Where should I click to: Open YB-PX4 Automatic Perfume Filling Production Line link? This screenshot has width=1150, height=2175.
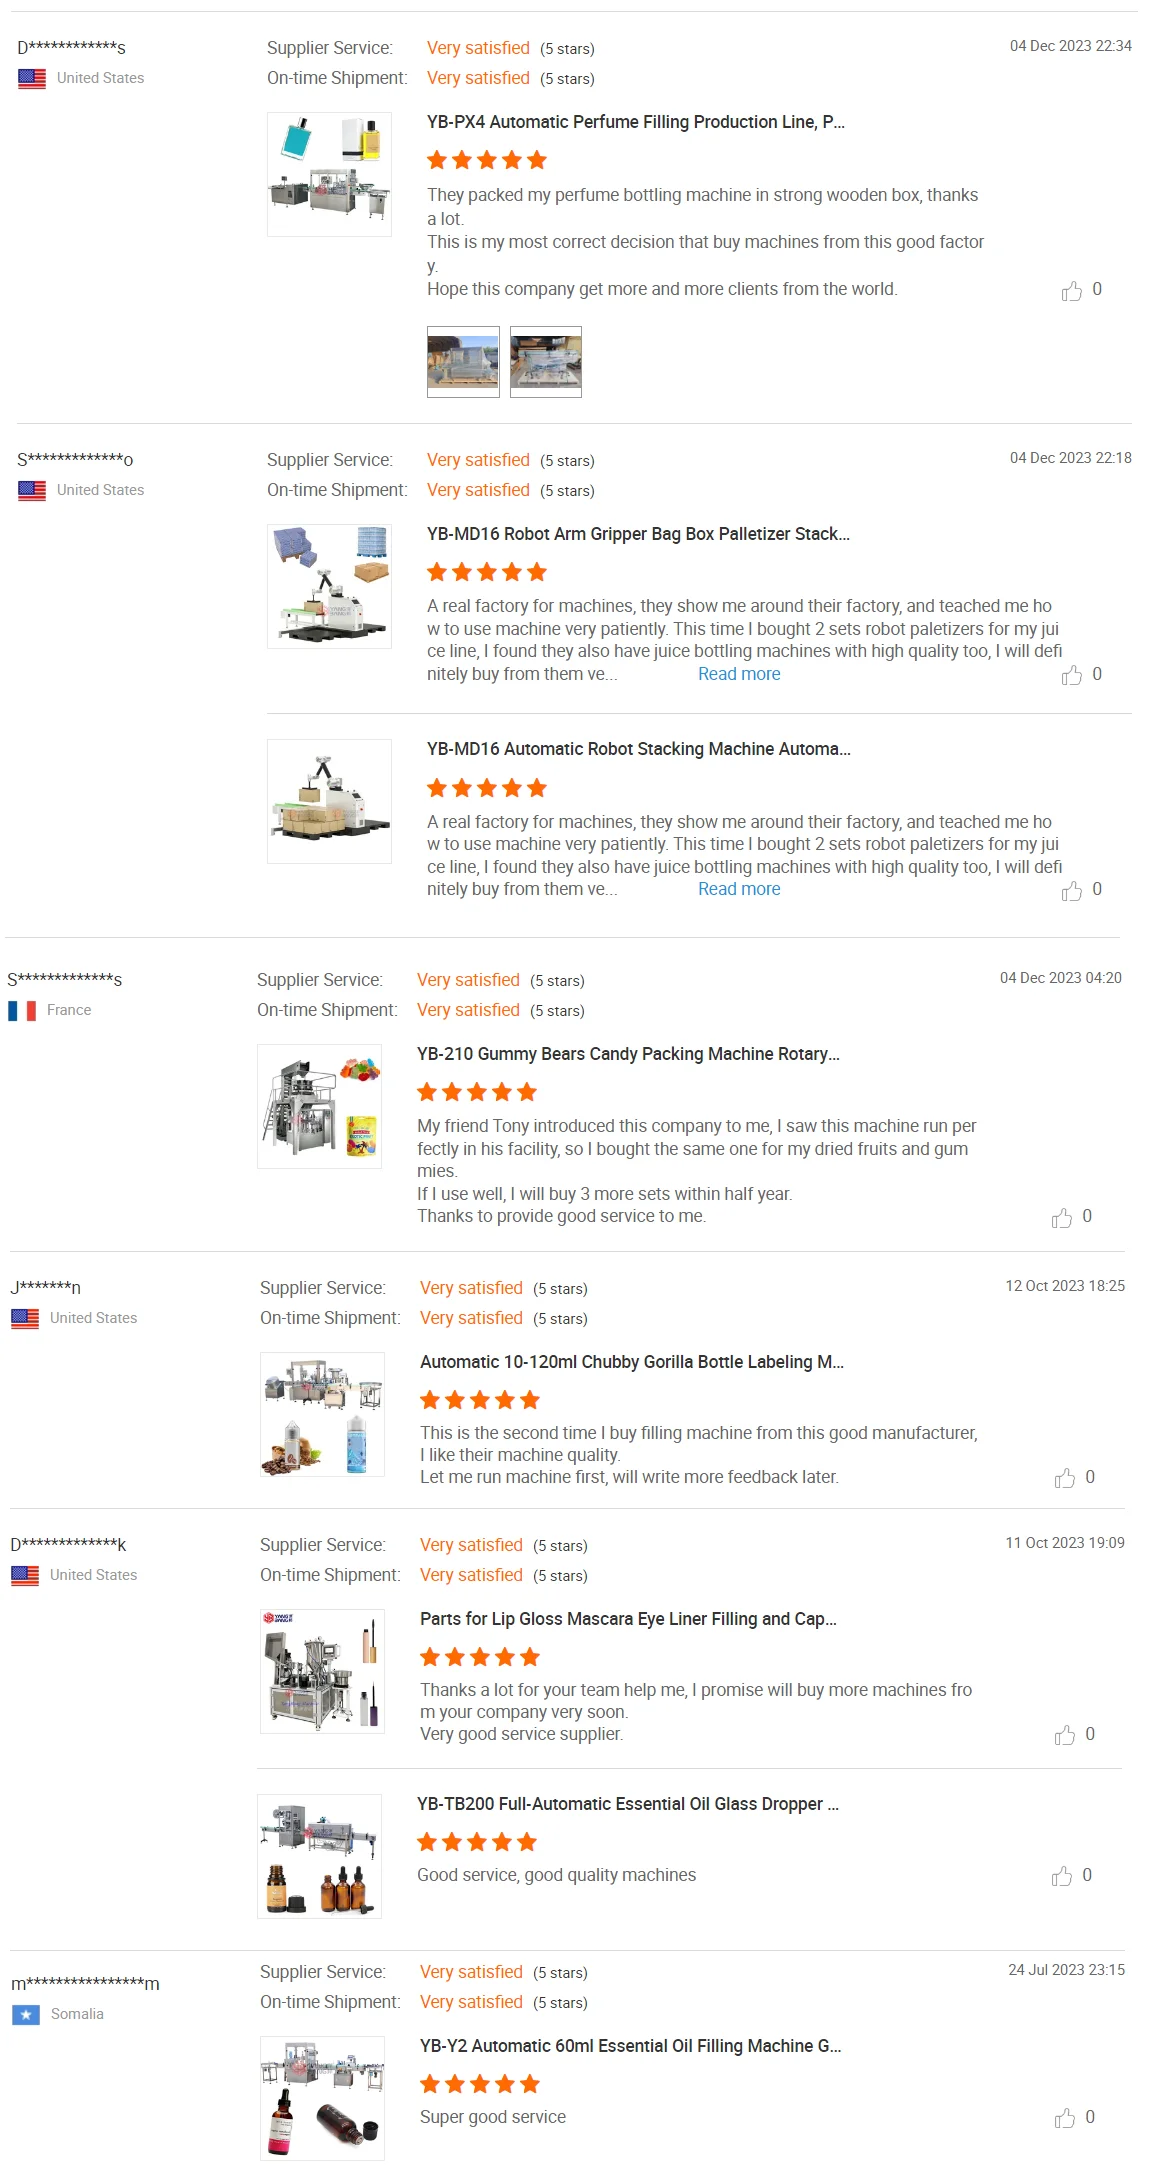(635, 122)
